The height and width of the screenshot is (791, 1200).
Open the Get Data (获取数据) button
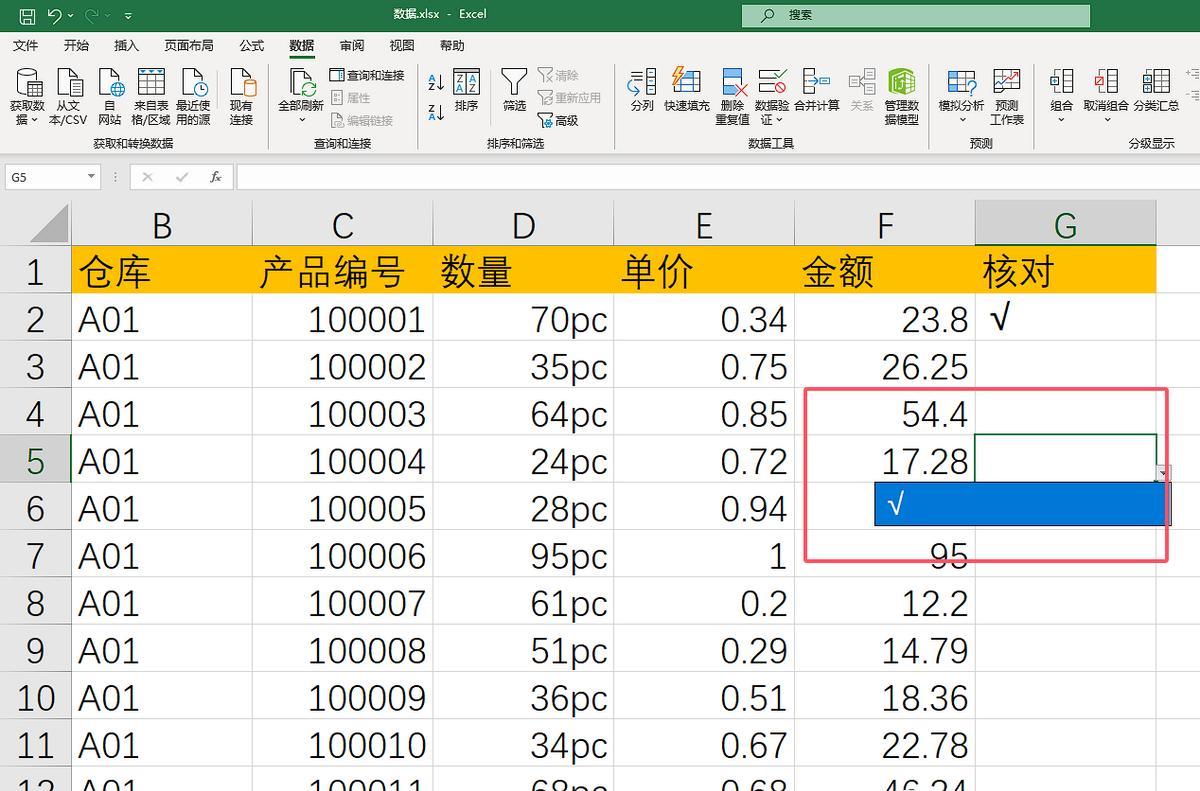[x=27, y=97]
